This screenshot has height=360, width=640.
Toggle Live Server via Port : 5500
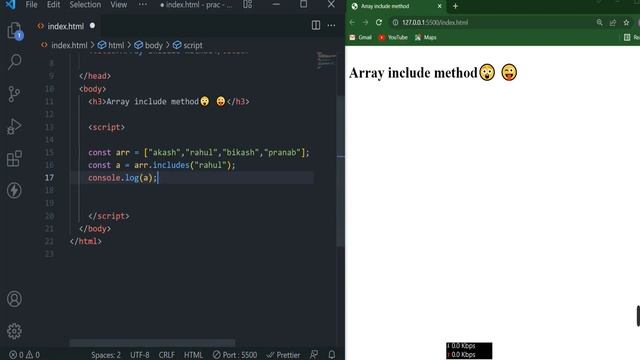(x=235, y=355)
